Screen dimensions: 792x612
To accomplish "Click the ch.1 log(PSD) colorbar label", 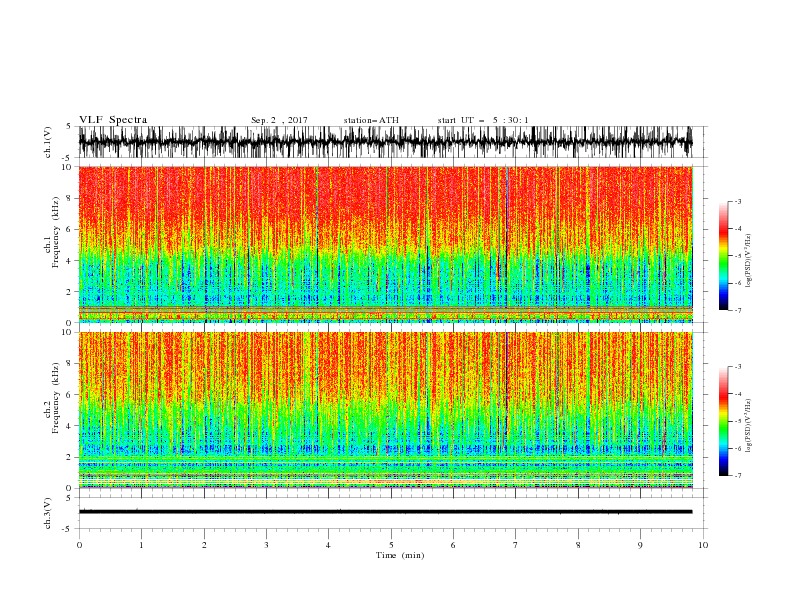I will pos(750,261).
